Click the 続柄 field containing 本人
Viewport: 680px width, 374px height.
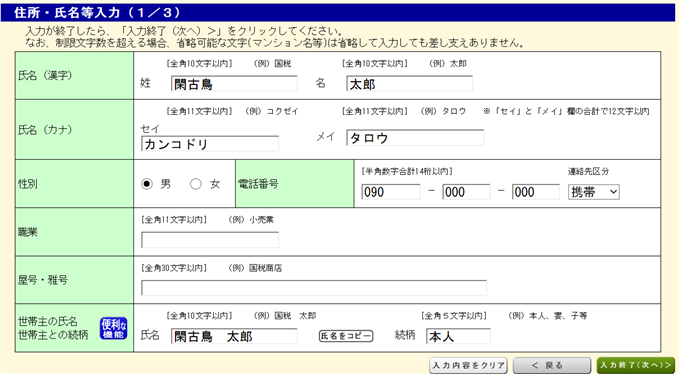(x=458, y=336)
